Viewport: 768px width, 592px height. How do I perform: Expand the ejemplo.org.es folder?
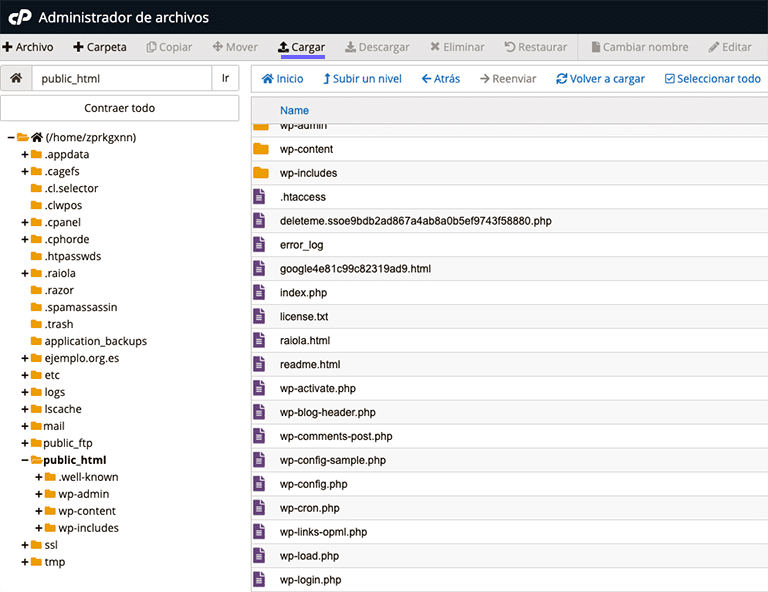point(24,358)
